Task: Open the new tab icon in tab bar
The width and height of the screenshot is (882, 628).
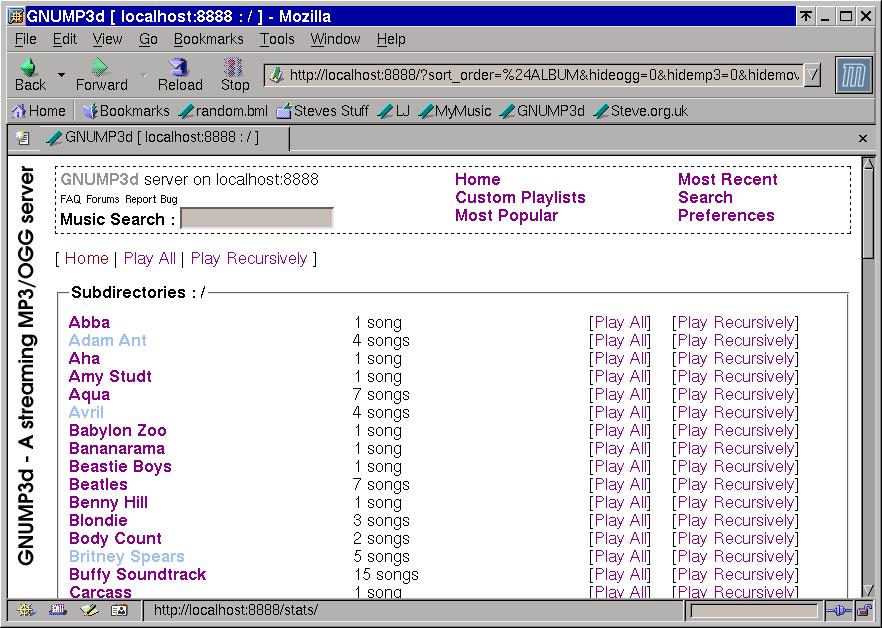Action: (22, 138)
